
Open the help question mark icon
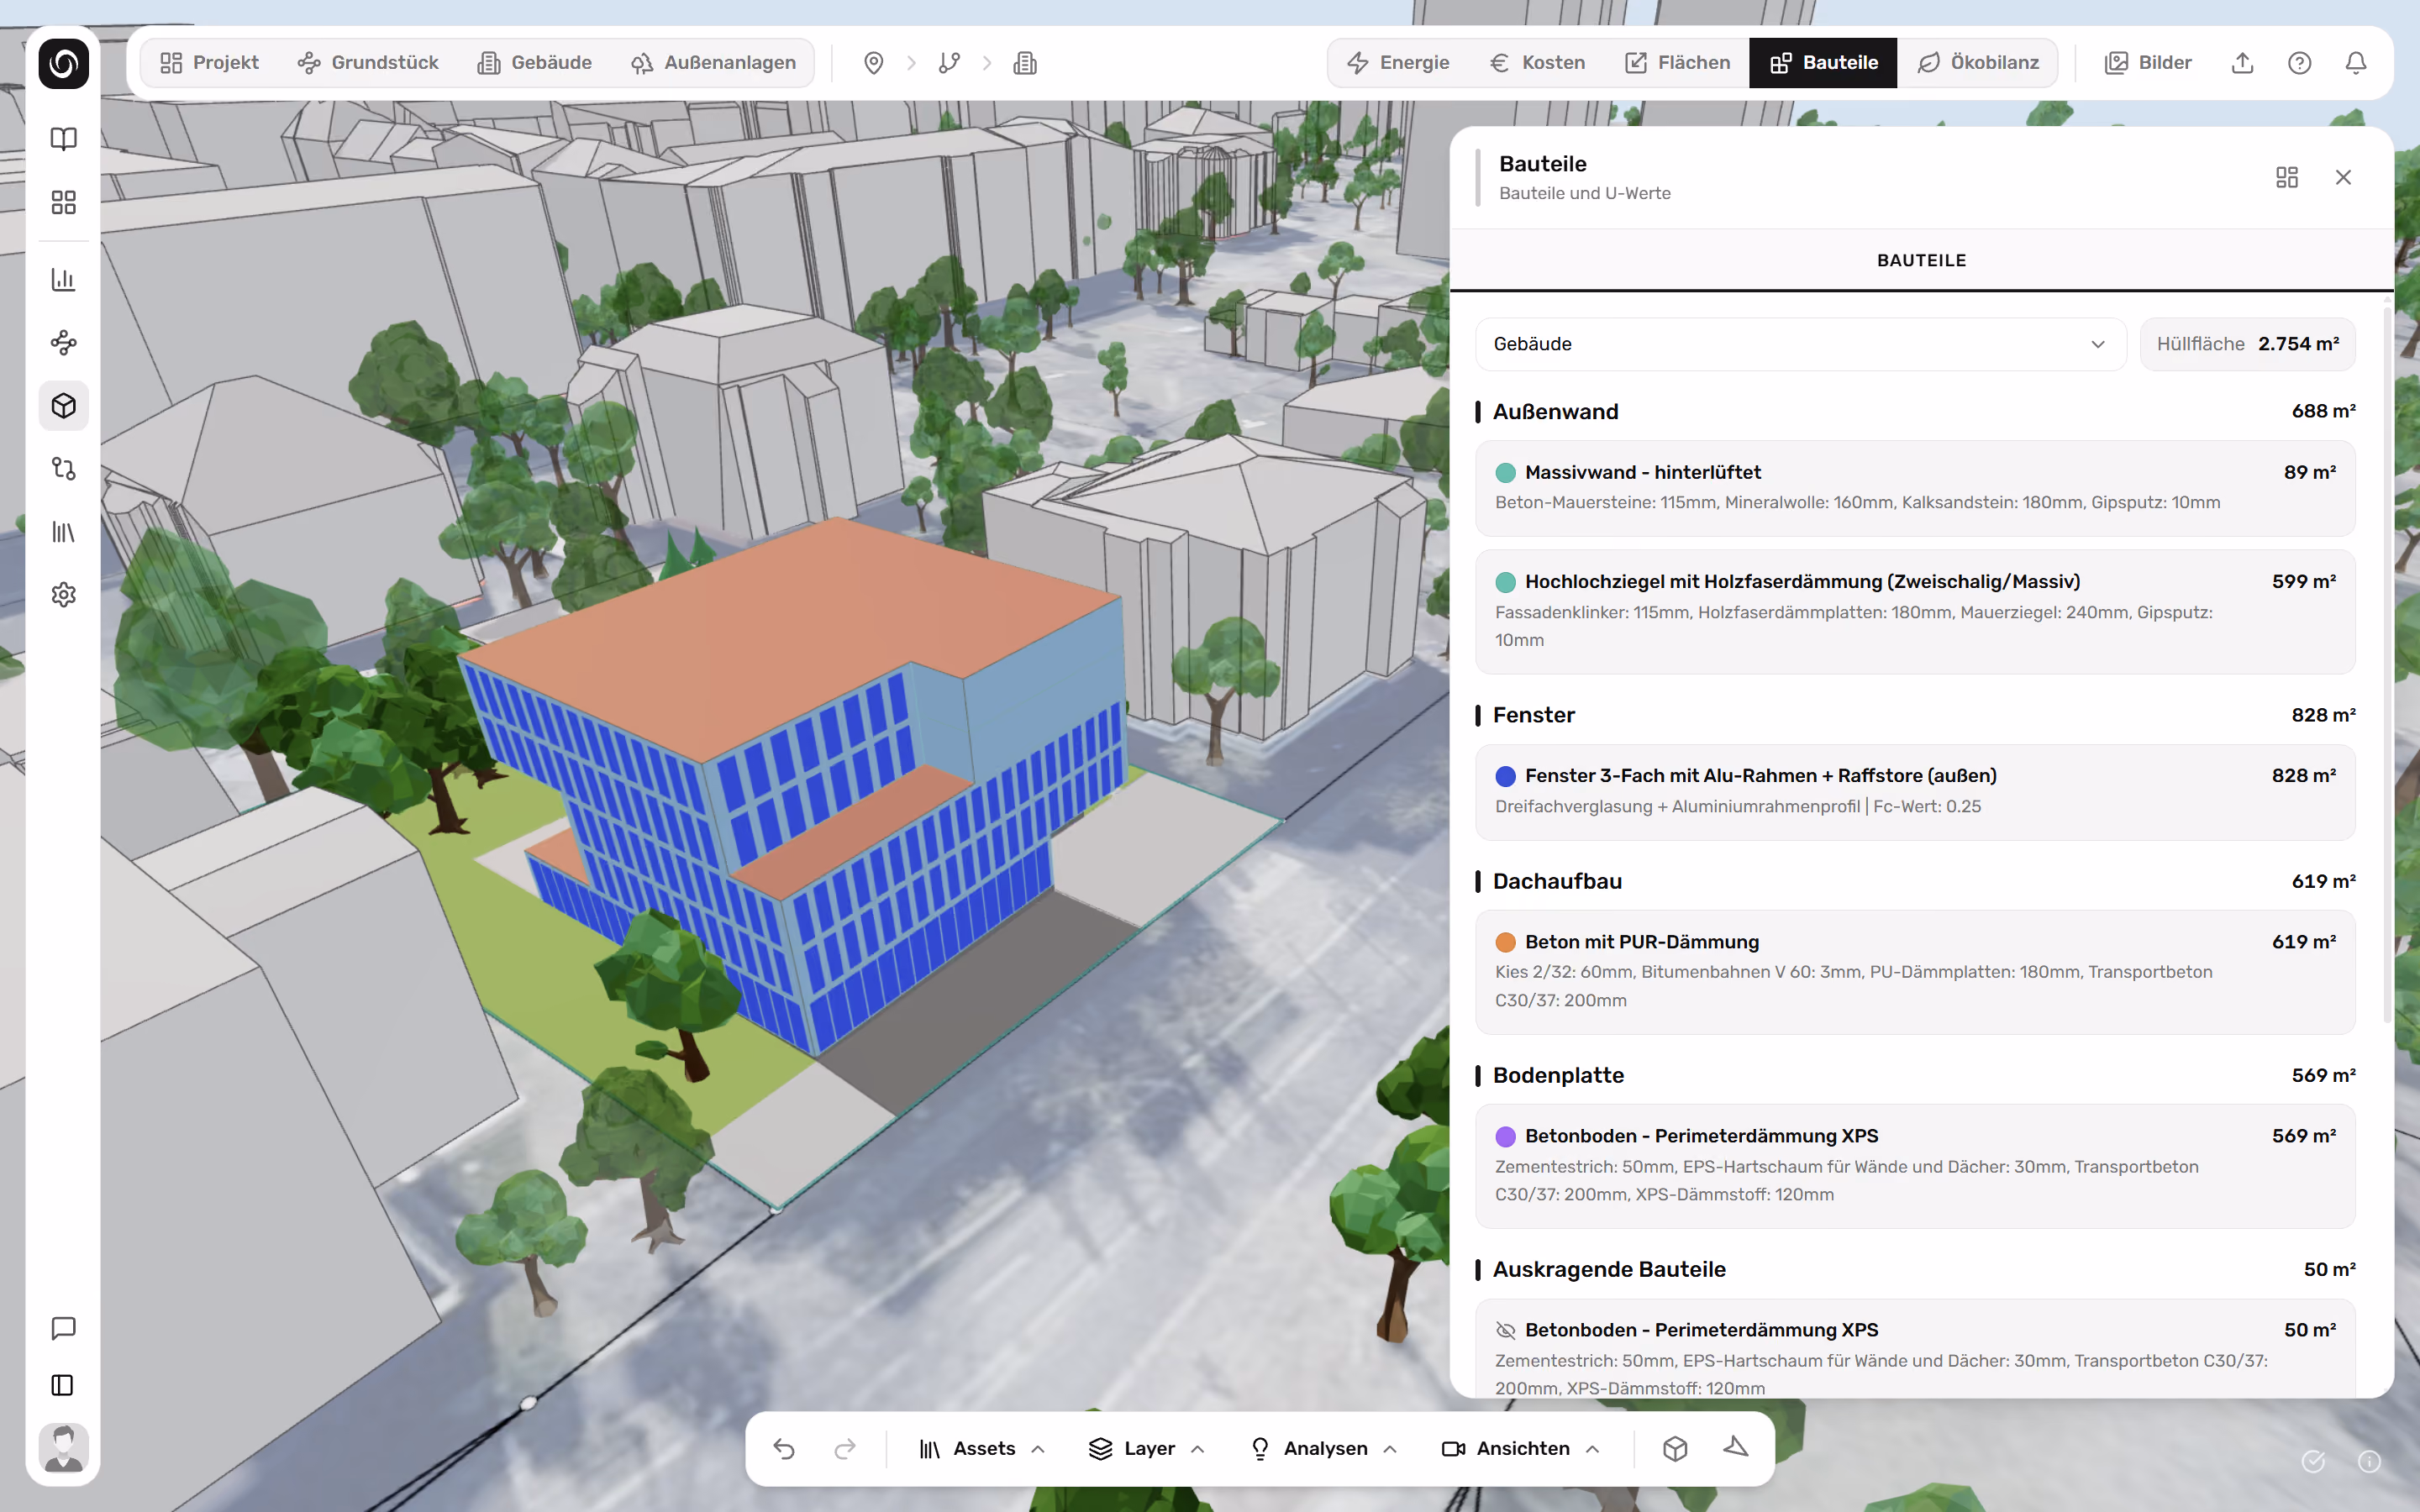2299,63
